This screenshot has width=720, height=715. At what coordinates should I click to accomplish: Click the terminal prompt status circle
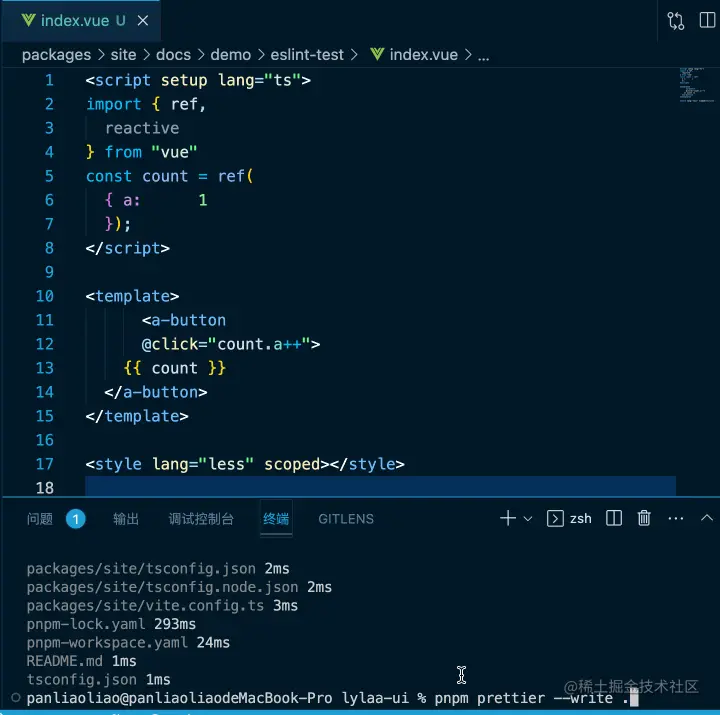[16, 698]
